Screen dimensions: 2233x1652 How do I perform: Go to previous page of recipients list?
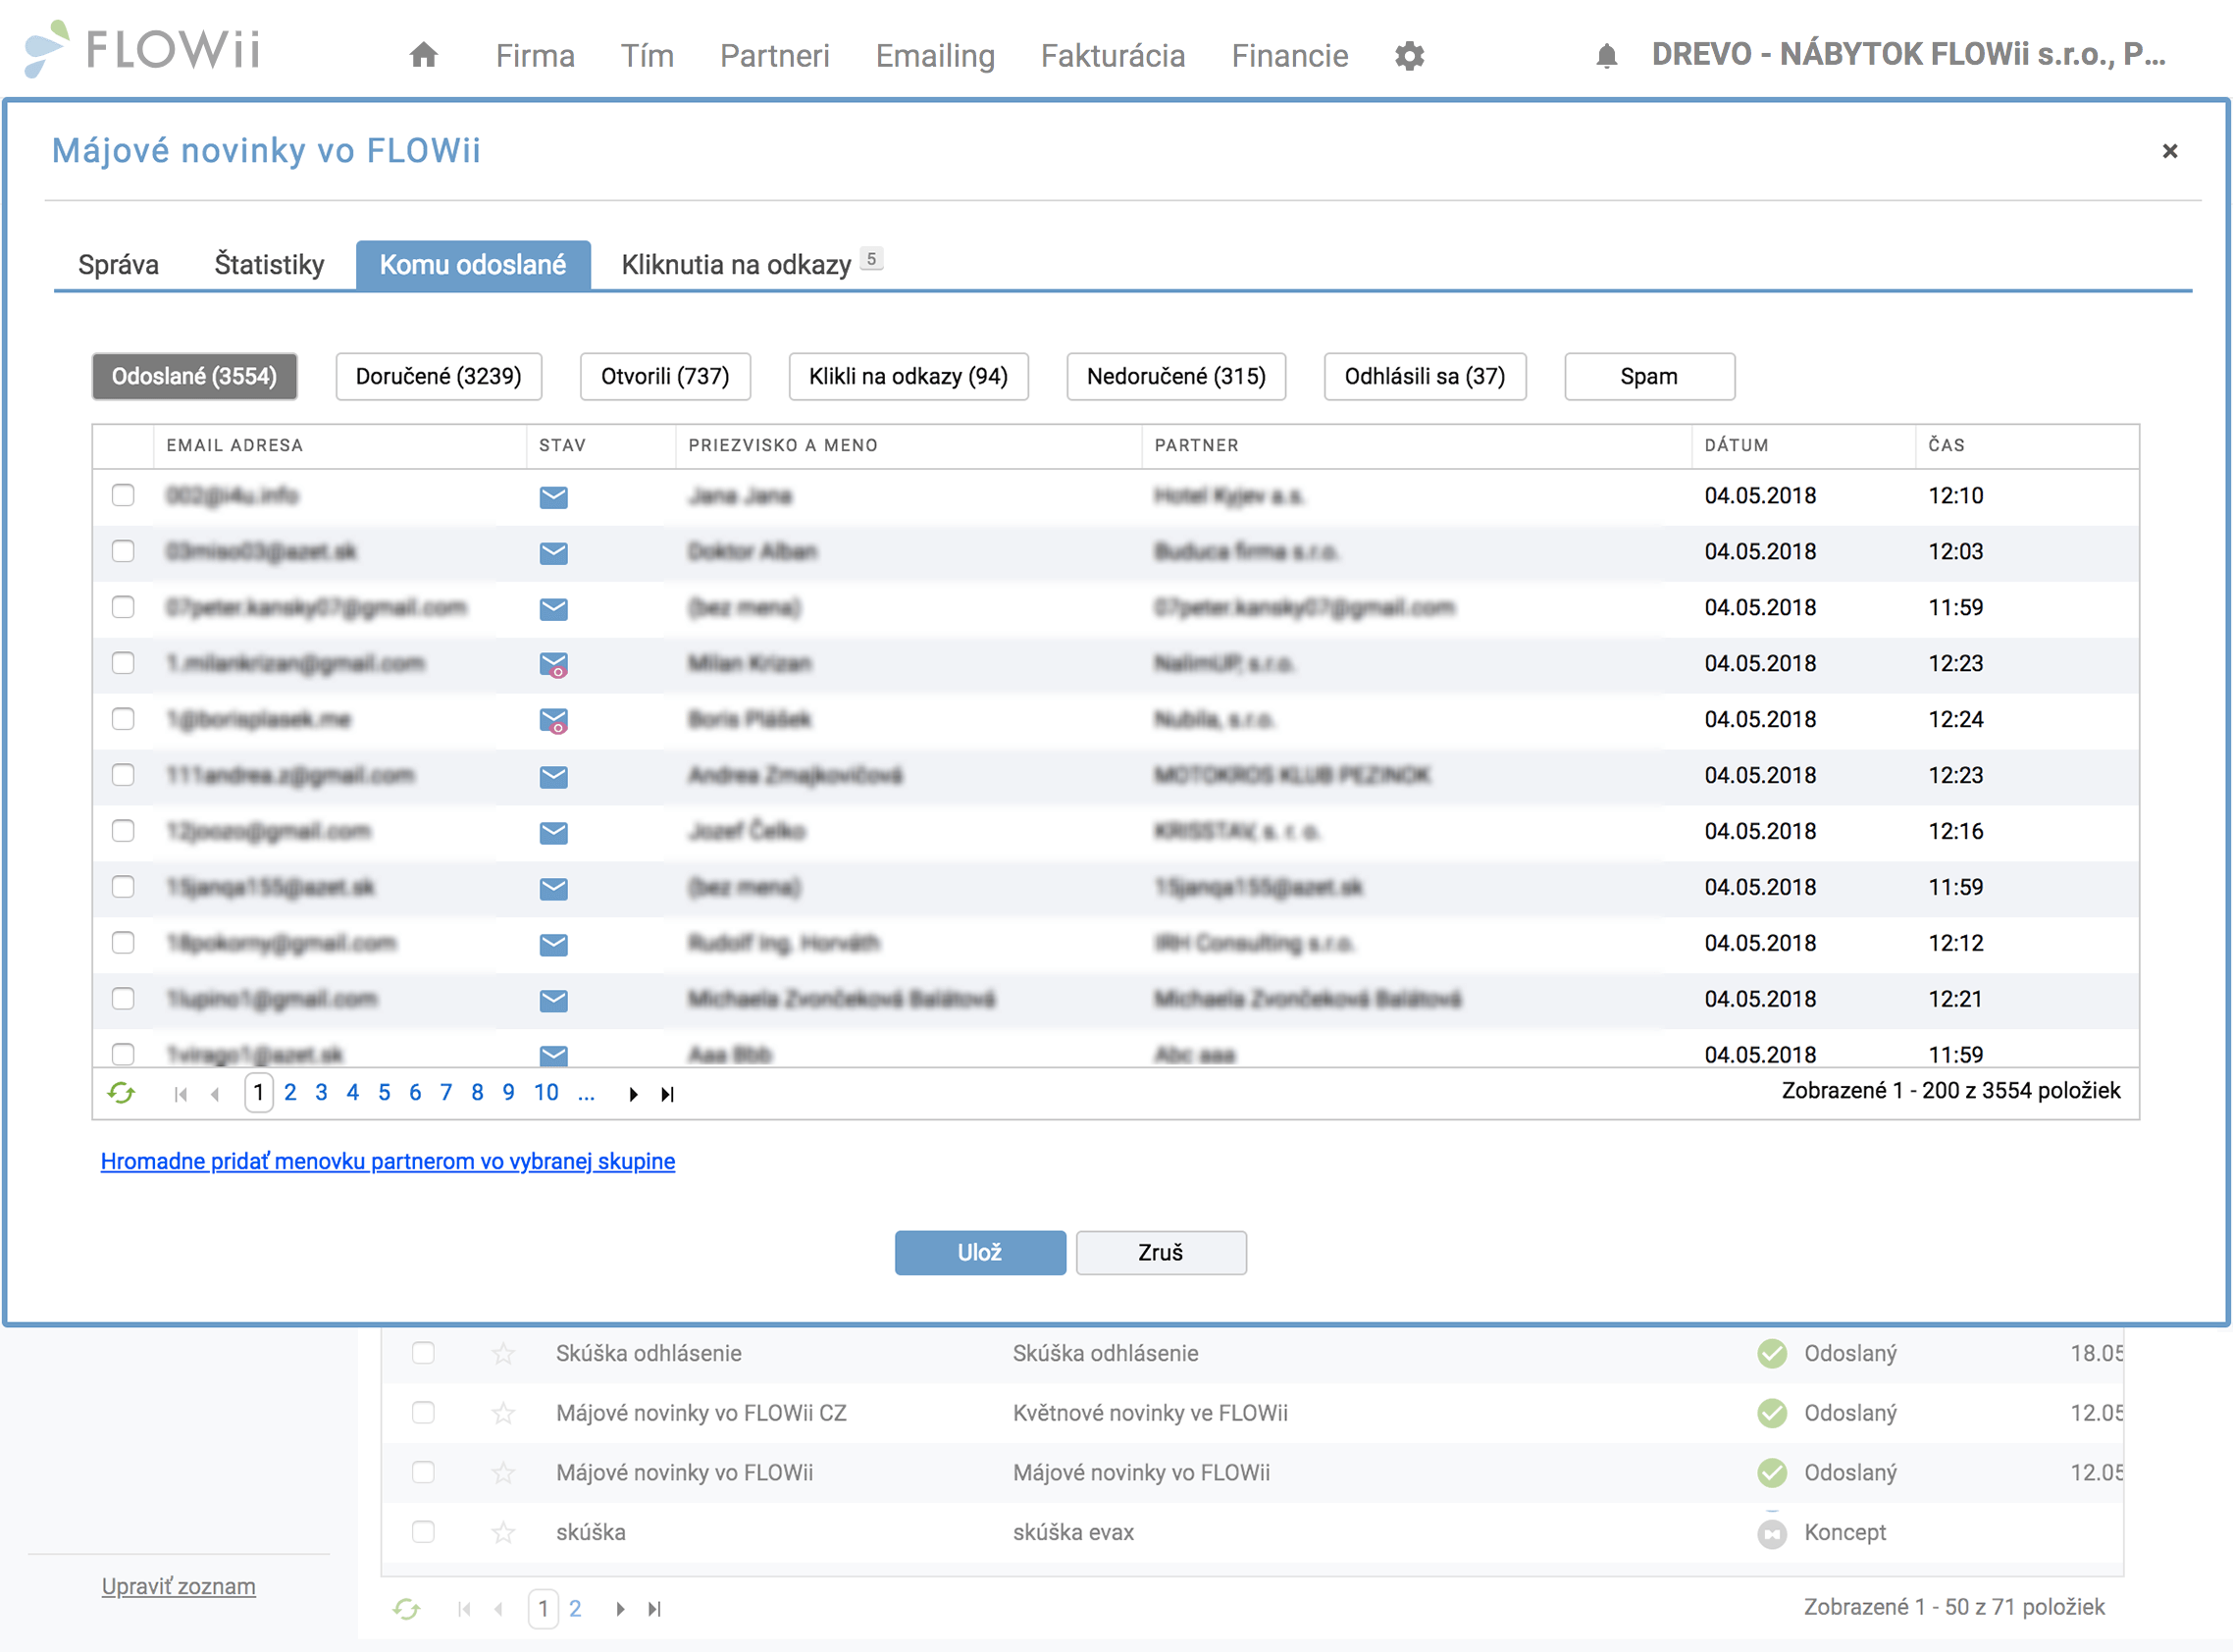point(215,1094)
